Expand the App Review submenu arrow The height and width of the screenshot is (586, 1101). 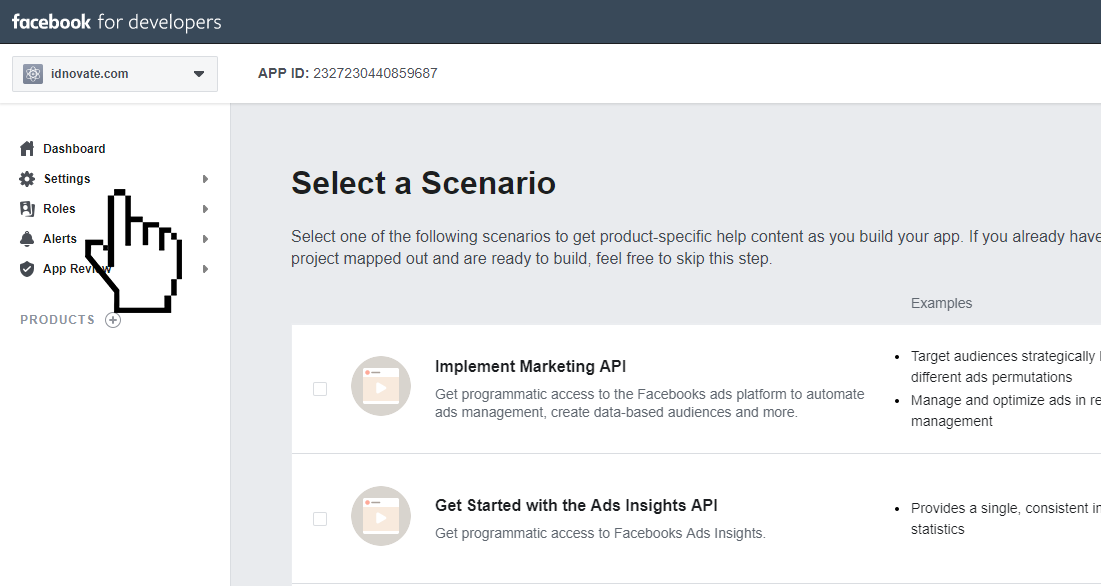click(205, 269)
